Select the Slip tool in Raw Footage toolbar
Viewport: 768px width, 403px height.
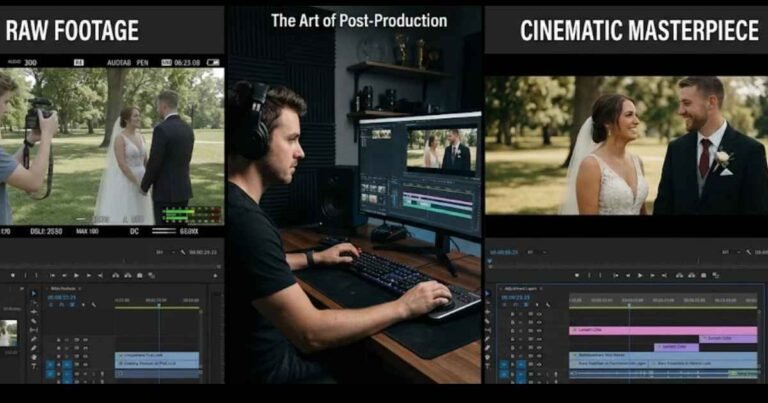coord(34,330)
